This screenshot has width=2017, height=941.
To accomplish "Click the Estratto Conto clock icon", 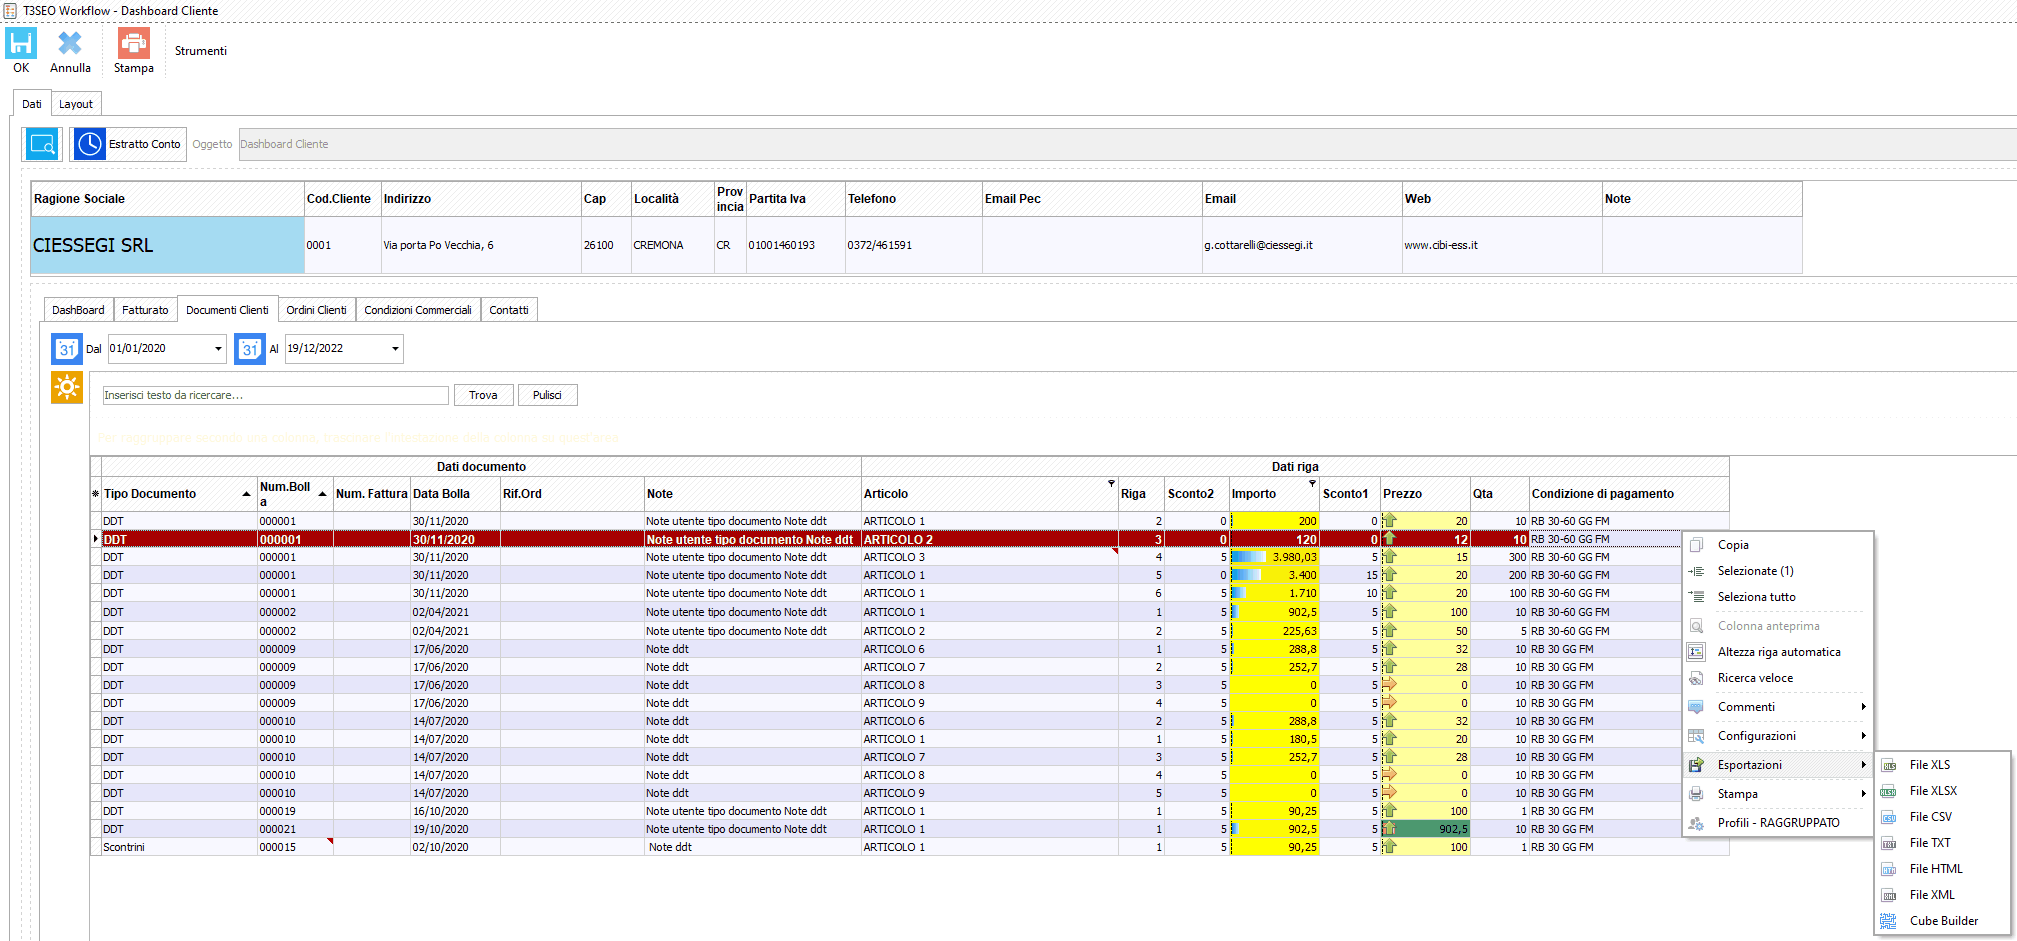I will (x=89, y=144).
